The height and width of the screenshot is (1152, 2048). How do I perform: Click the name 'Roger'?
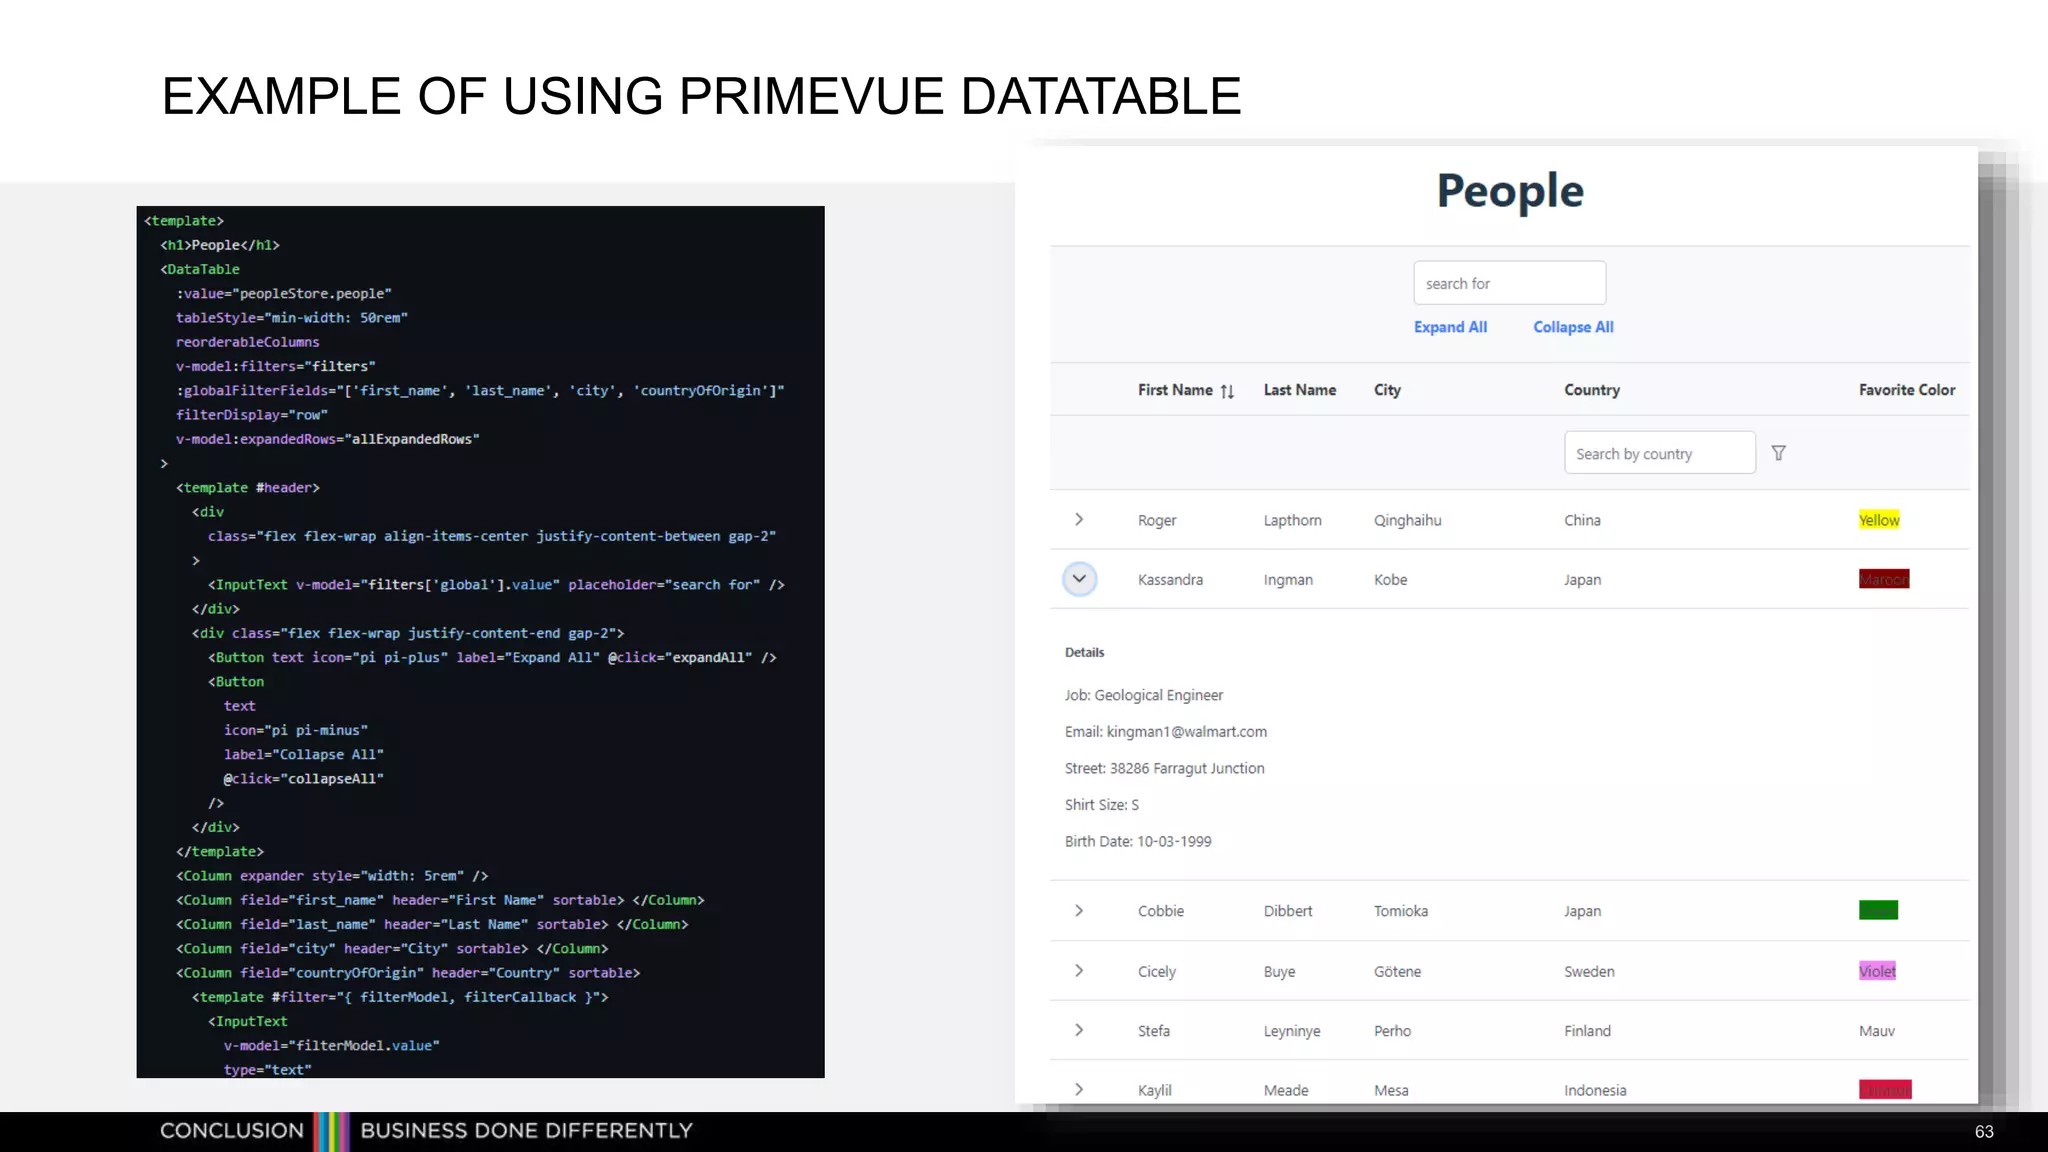pyautogui.click(x=1156, y=520)
